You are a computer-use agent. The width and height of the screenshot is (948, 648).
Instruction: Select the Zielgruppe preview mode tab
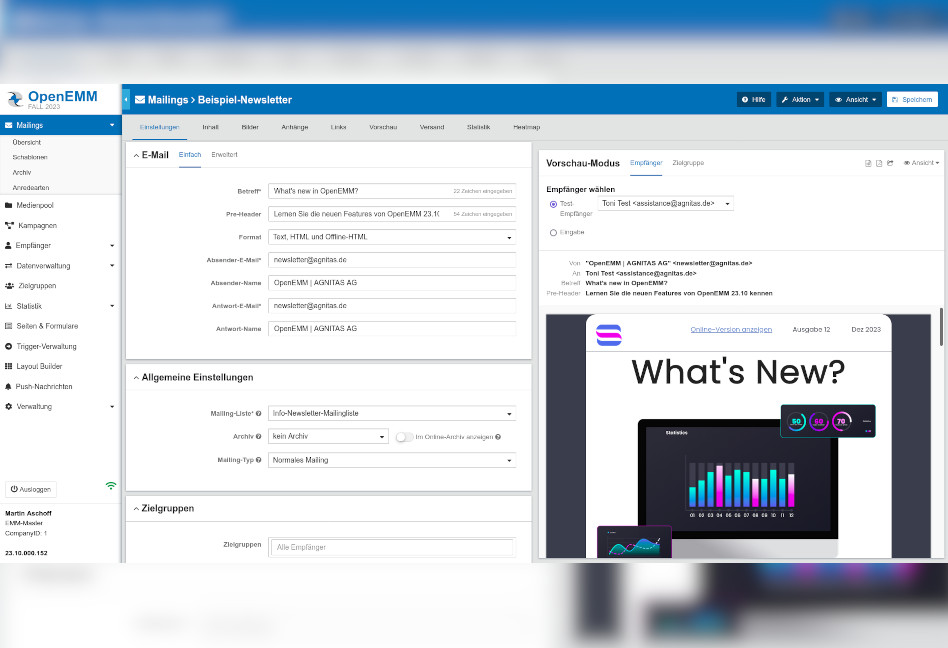coord(688,163)
